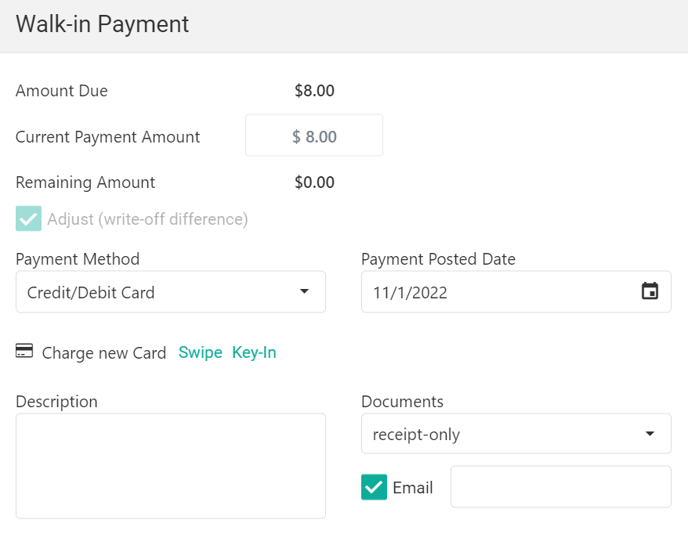Click the Email checkbox label text
Image resolution: width=688 pixels, height=556 pixels.
[x=413, y=488]
